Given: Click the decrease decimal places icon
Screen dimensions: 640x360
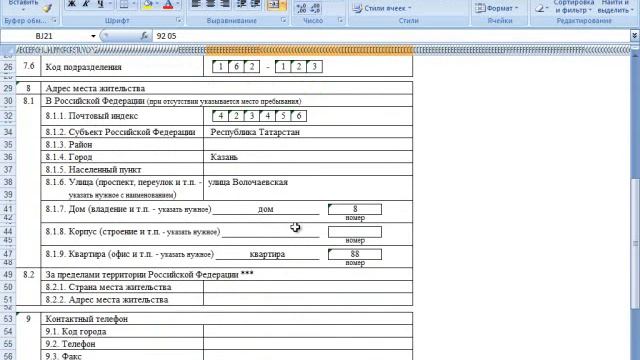Looking at the screenshot, I should click(316, 8).
